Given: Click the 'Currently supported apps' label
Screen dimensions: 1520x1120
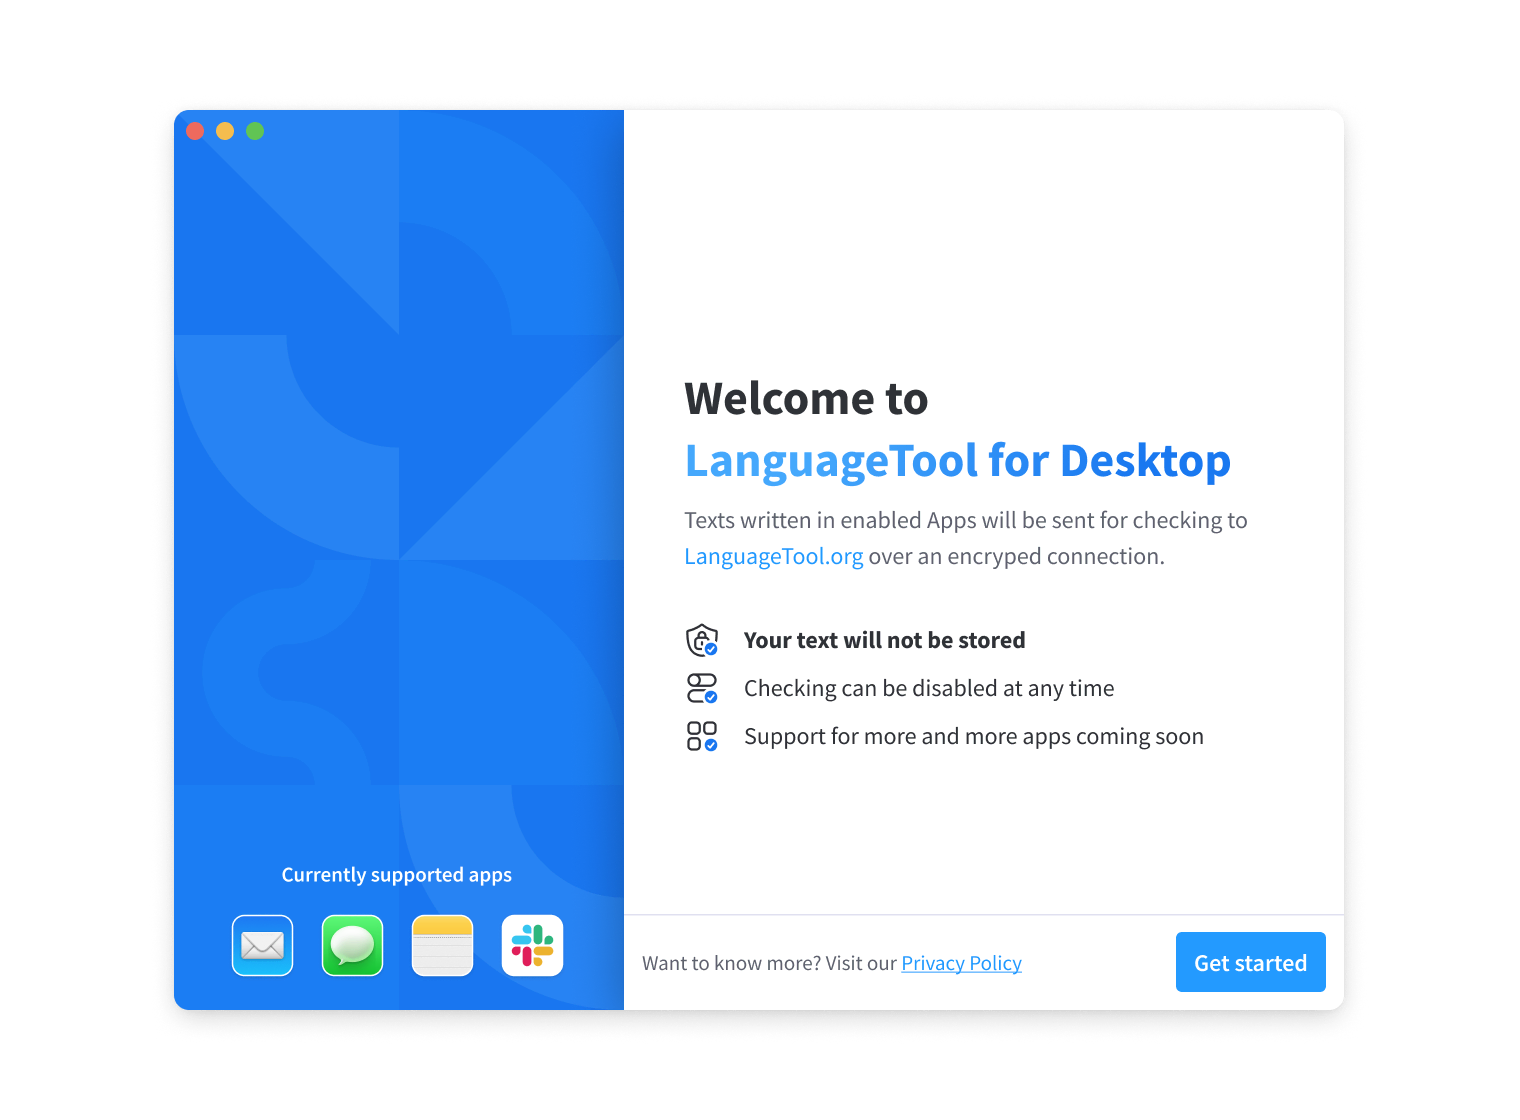Looking at the screenshot, I should point(396,874).
